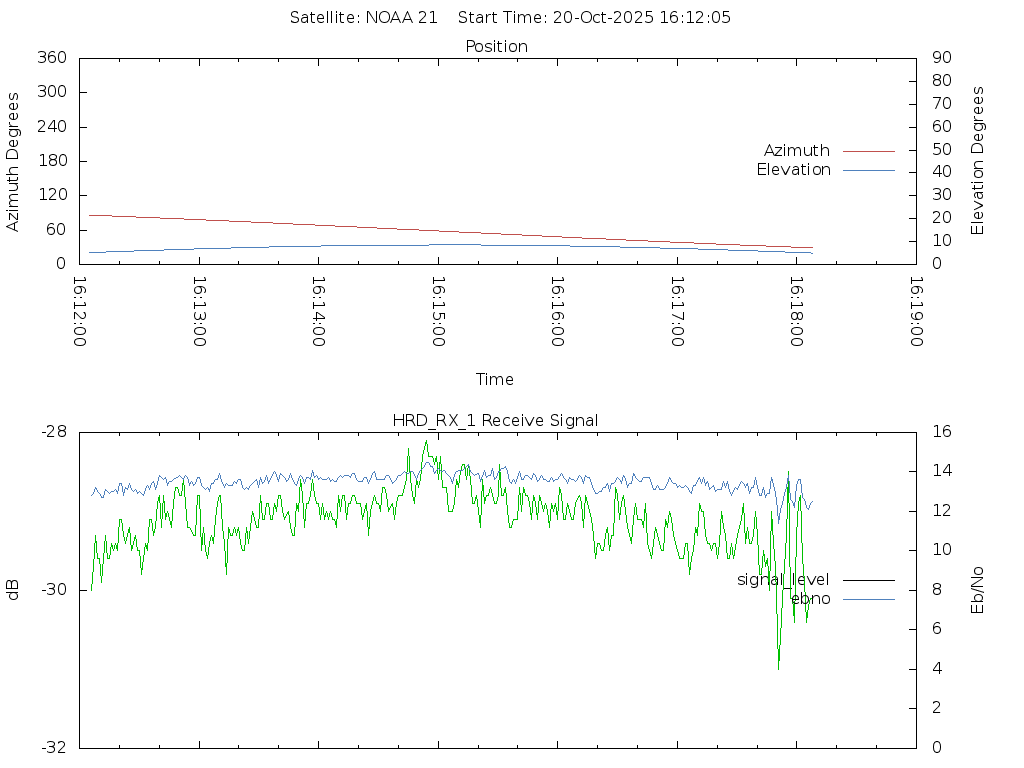Click the Position chart title
The height and width of the screenshot is (768, 1024).
496,47
